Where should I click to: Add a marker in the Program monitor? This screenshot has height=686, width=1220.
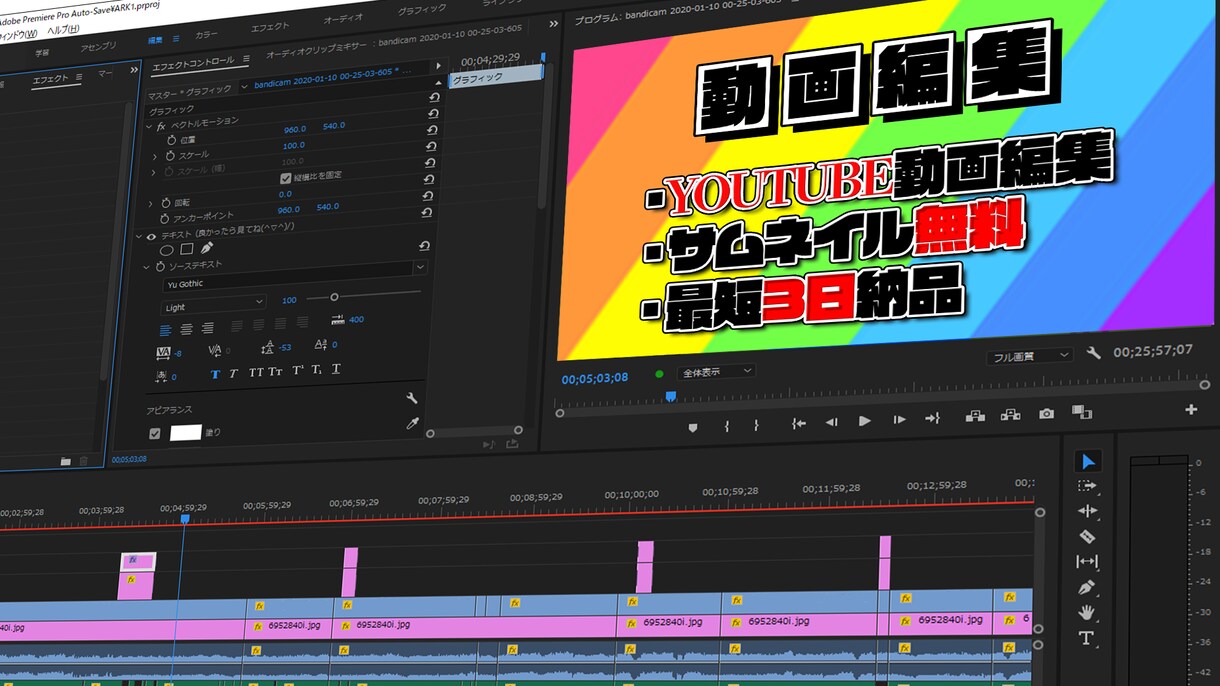(x=693, y=426)
